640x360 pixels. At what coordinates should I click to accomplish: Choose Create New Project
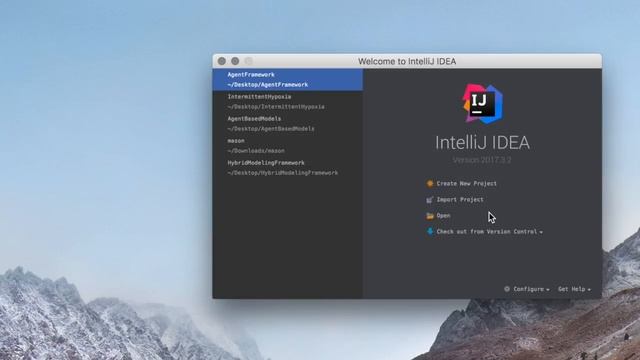pos(467,184)
